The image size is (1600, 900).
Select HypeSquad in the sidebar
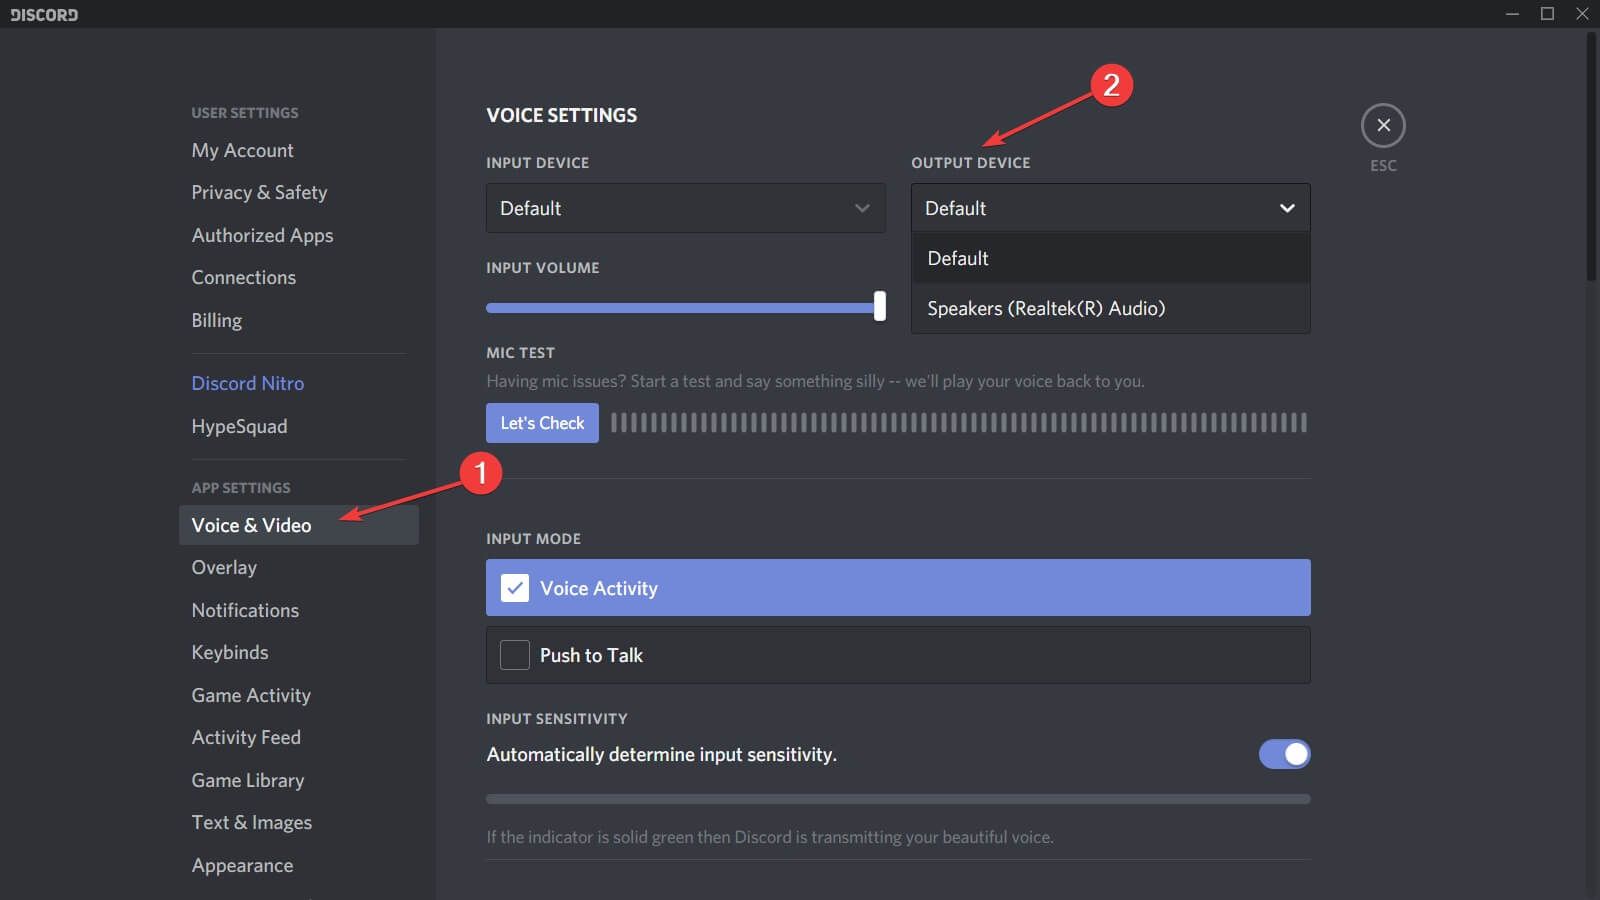click(x=239, y=426)
